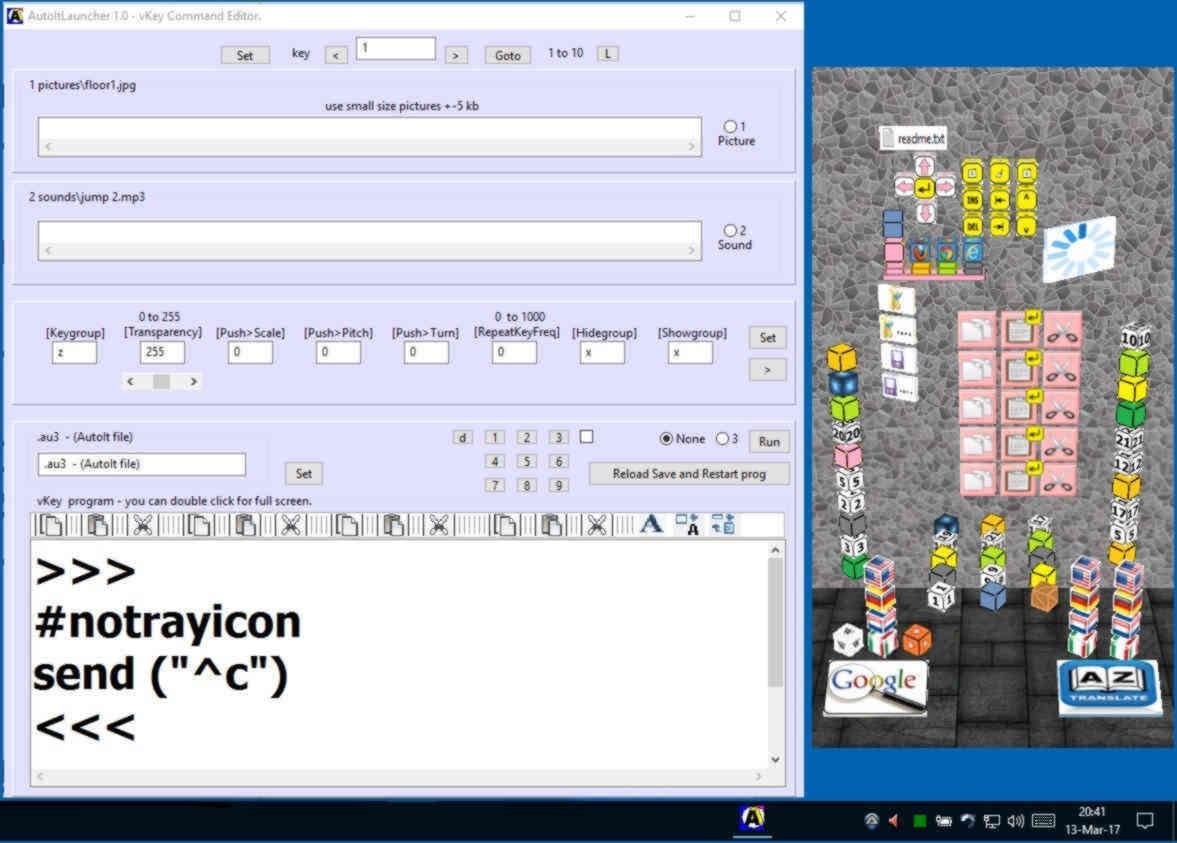The height and width of the screenshot is (843, 1177).
Task: Click the key number input field showing 1
Action: (x=396, y=49)
